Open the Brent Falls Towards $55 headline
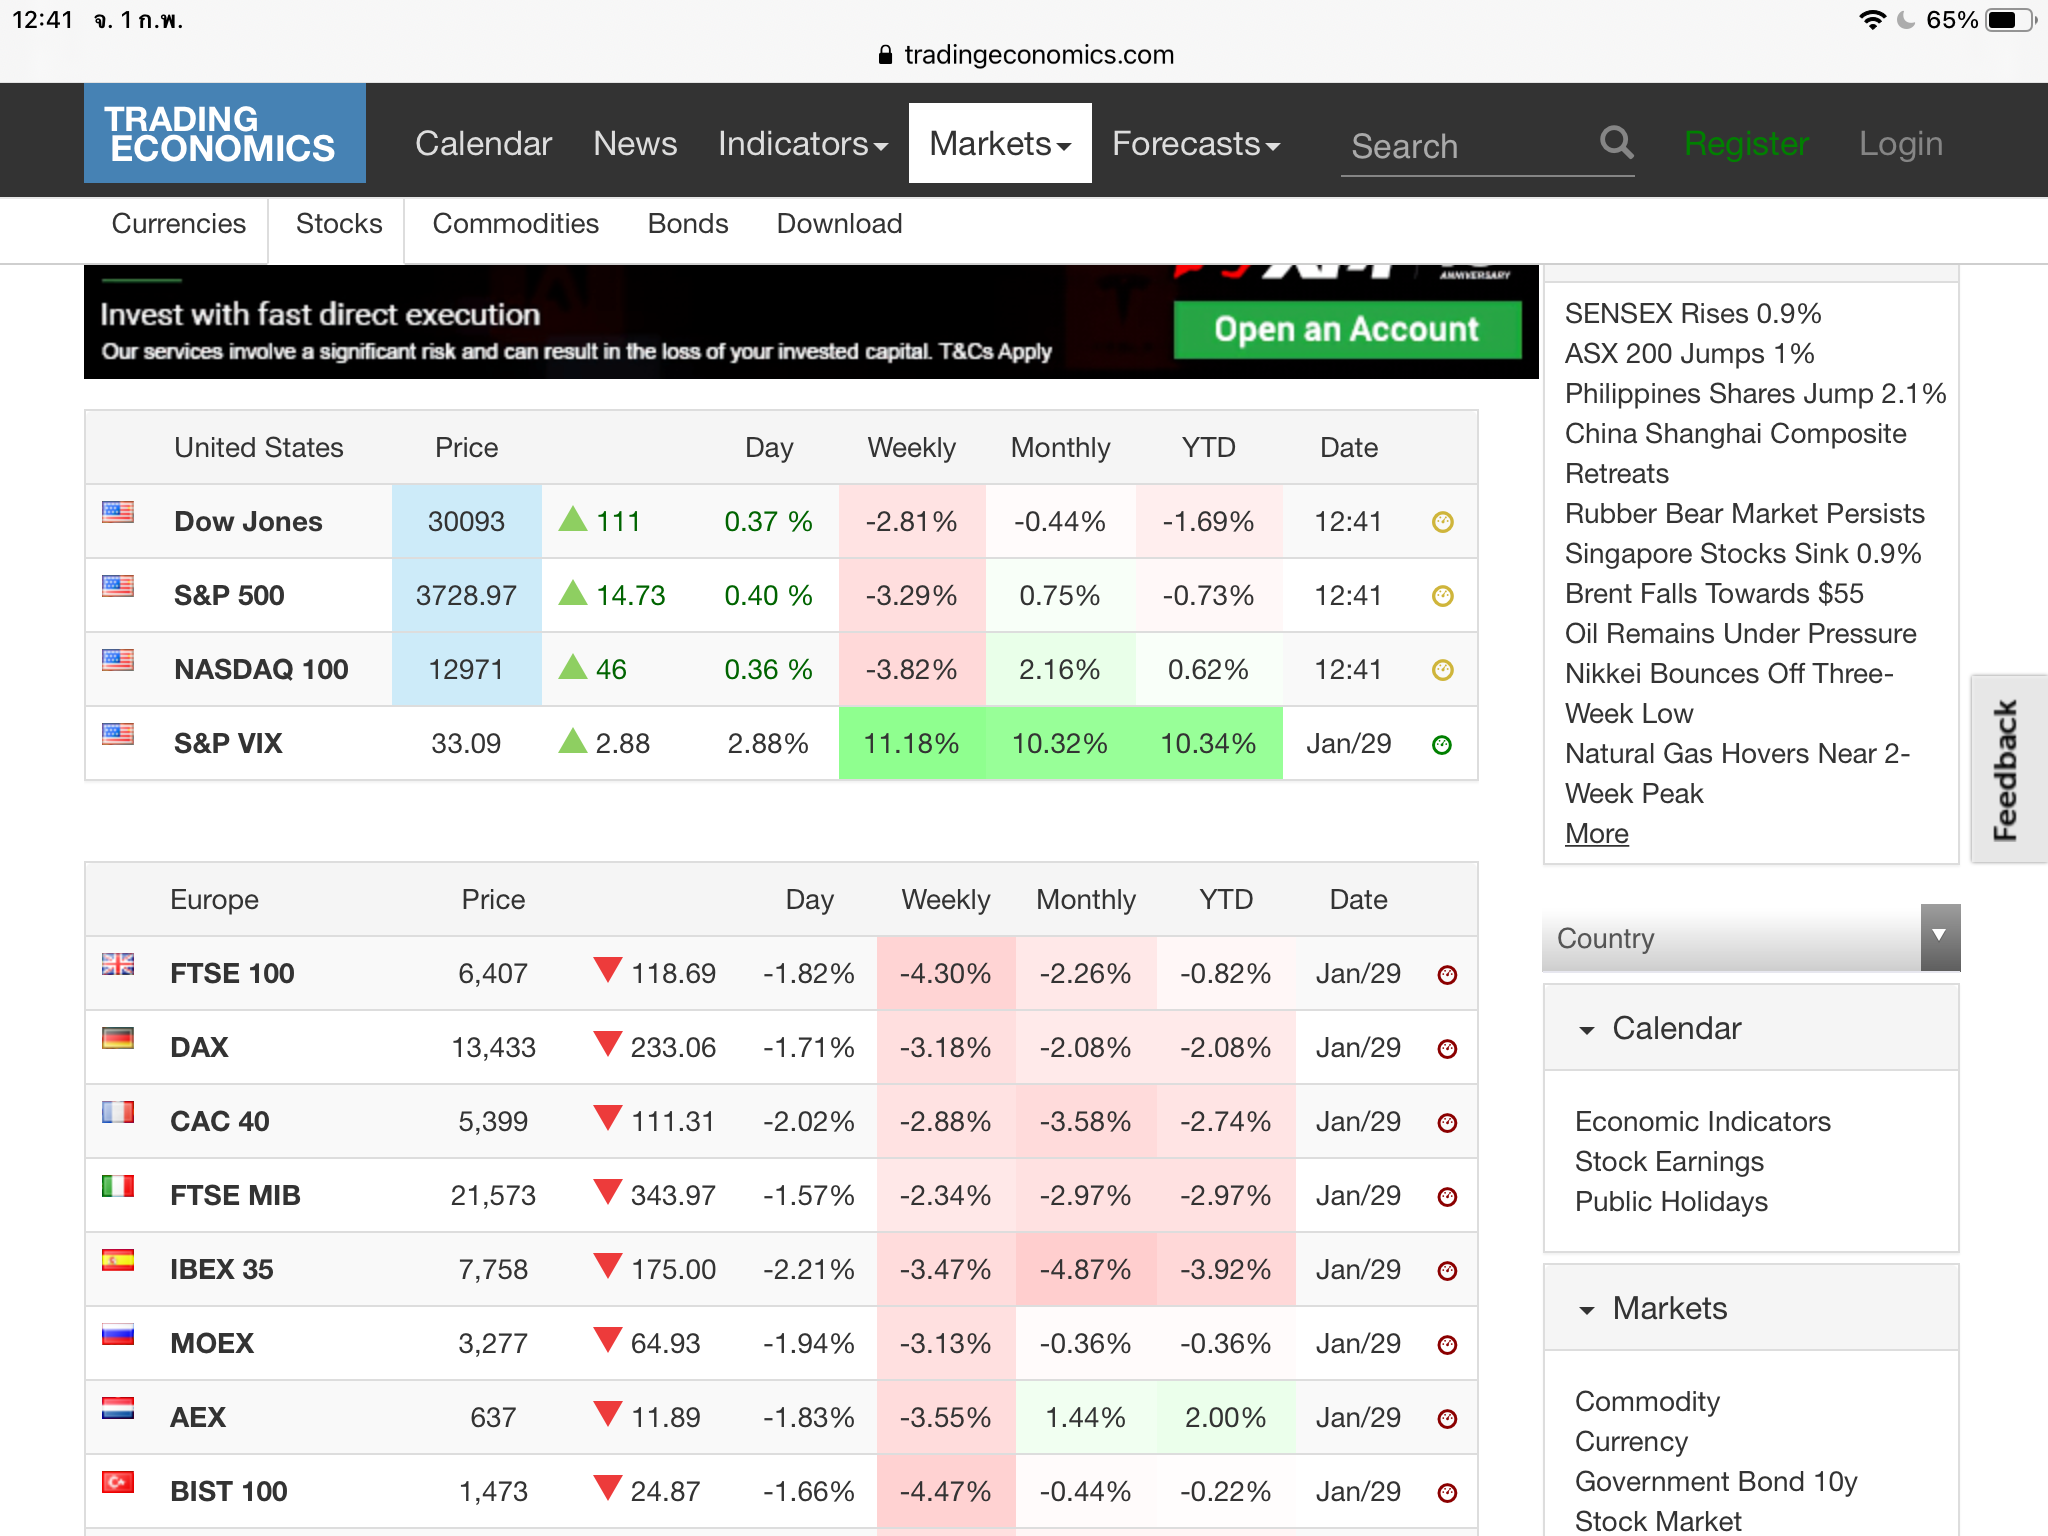Screen dimensions: 2048x1536 pyautogui.click(x=1713, y=594)
